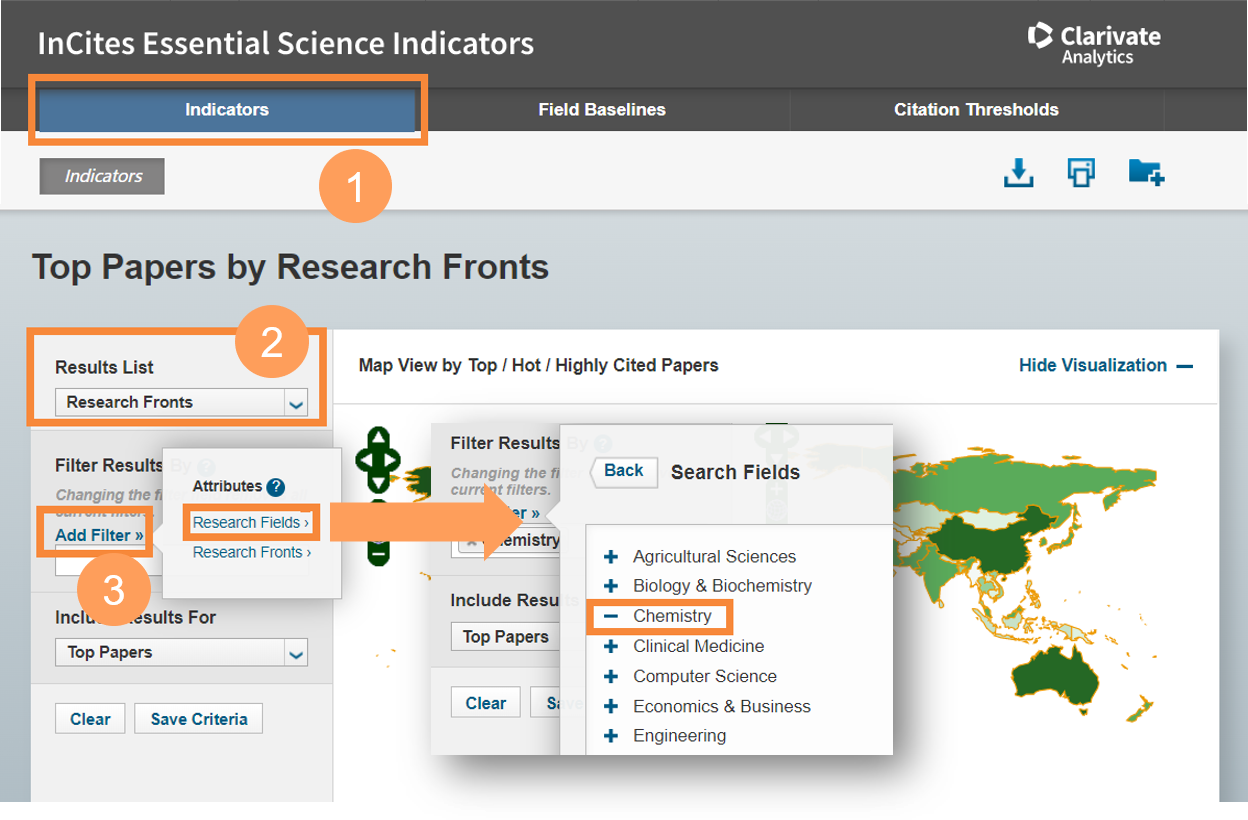Choose Research Fields in the Attributes popup

click(x=251, y=522)
